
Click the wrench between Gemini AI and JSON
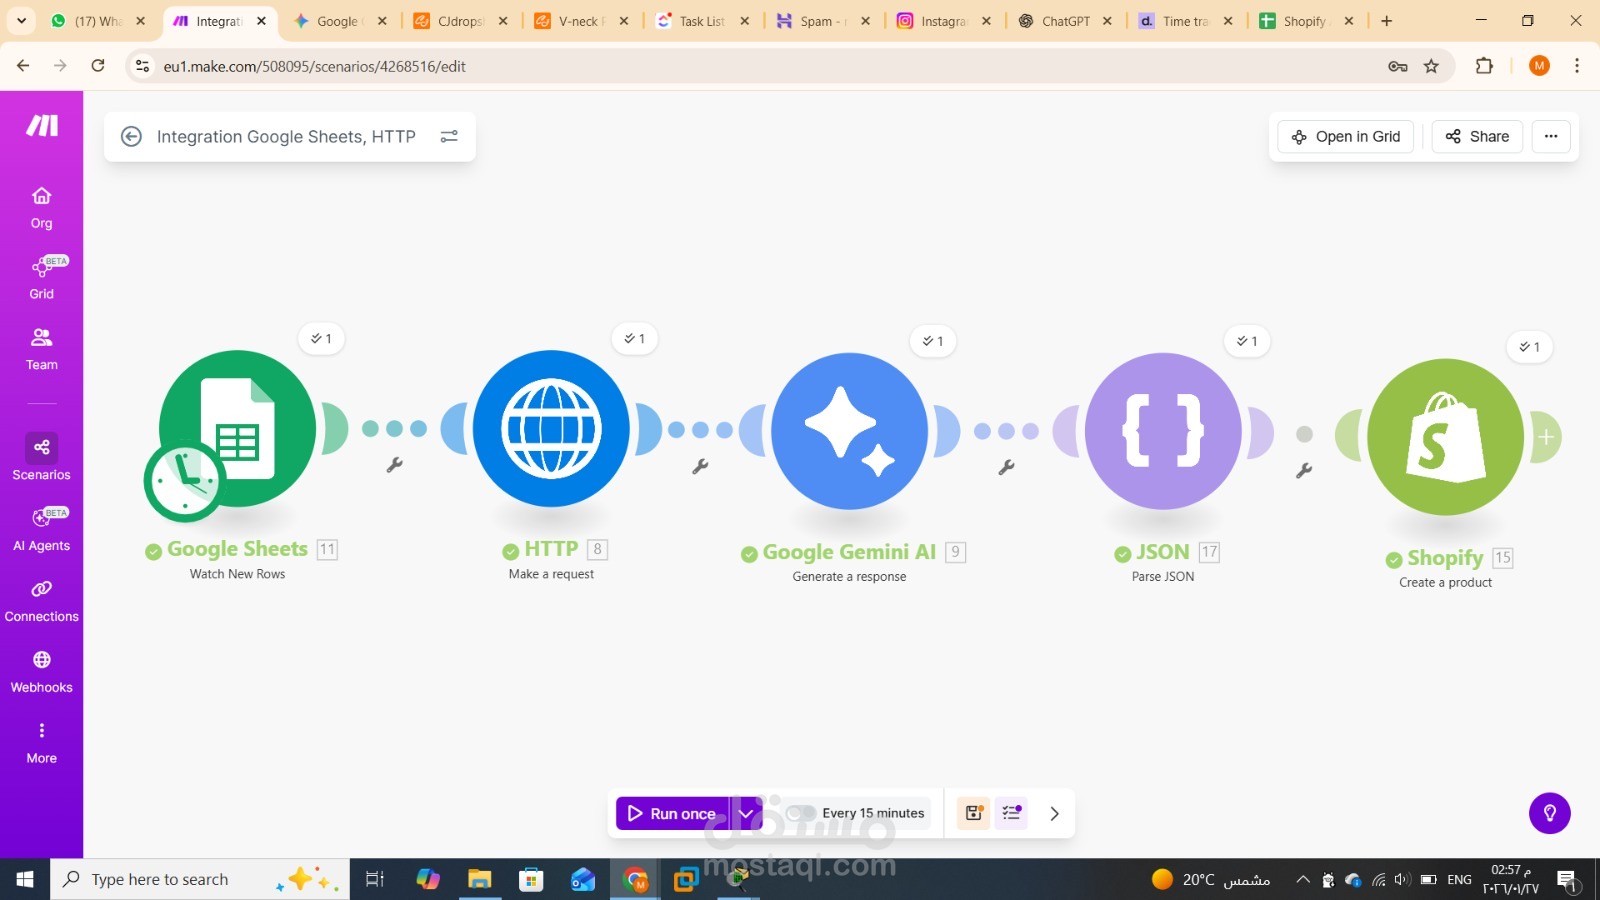click(1007, 467)
